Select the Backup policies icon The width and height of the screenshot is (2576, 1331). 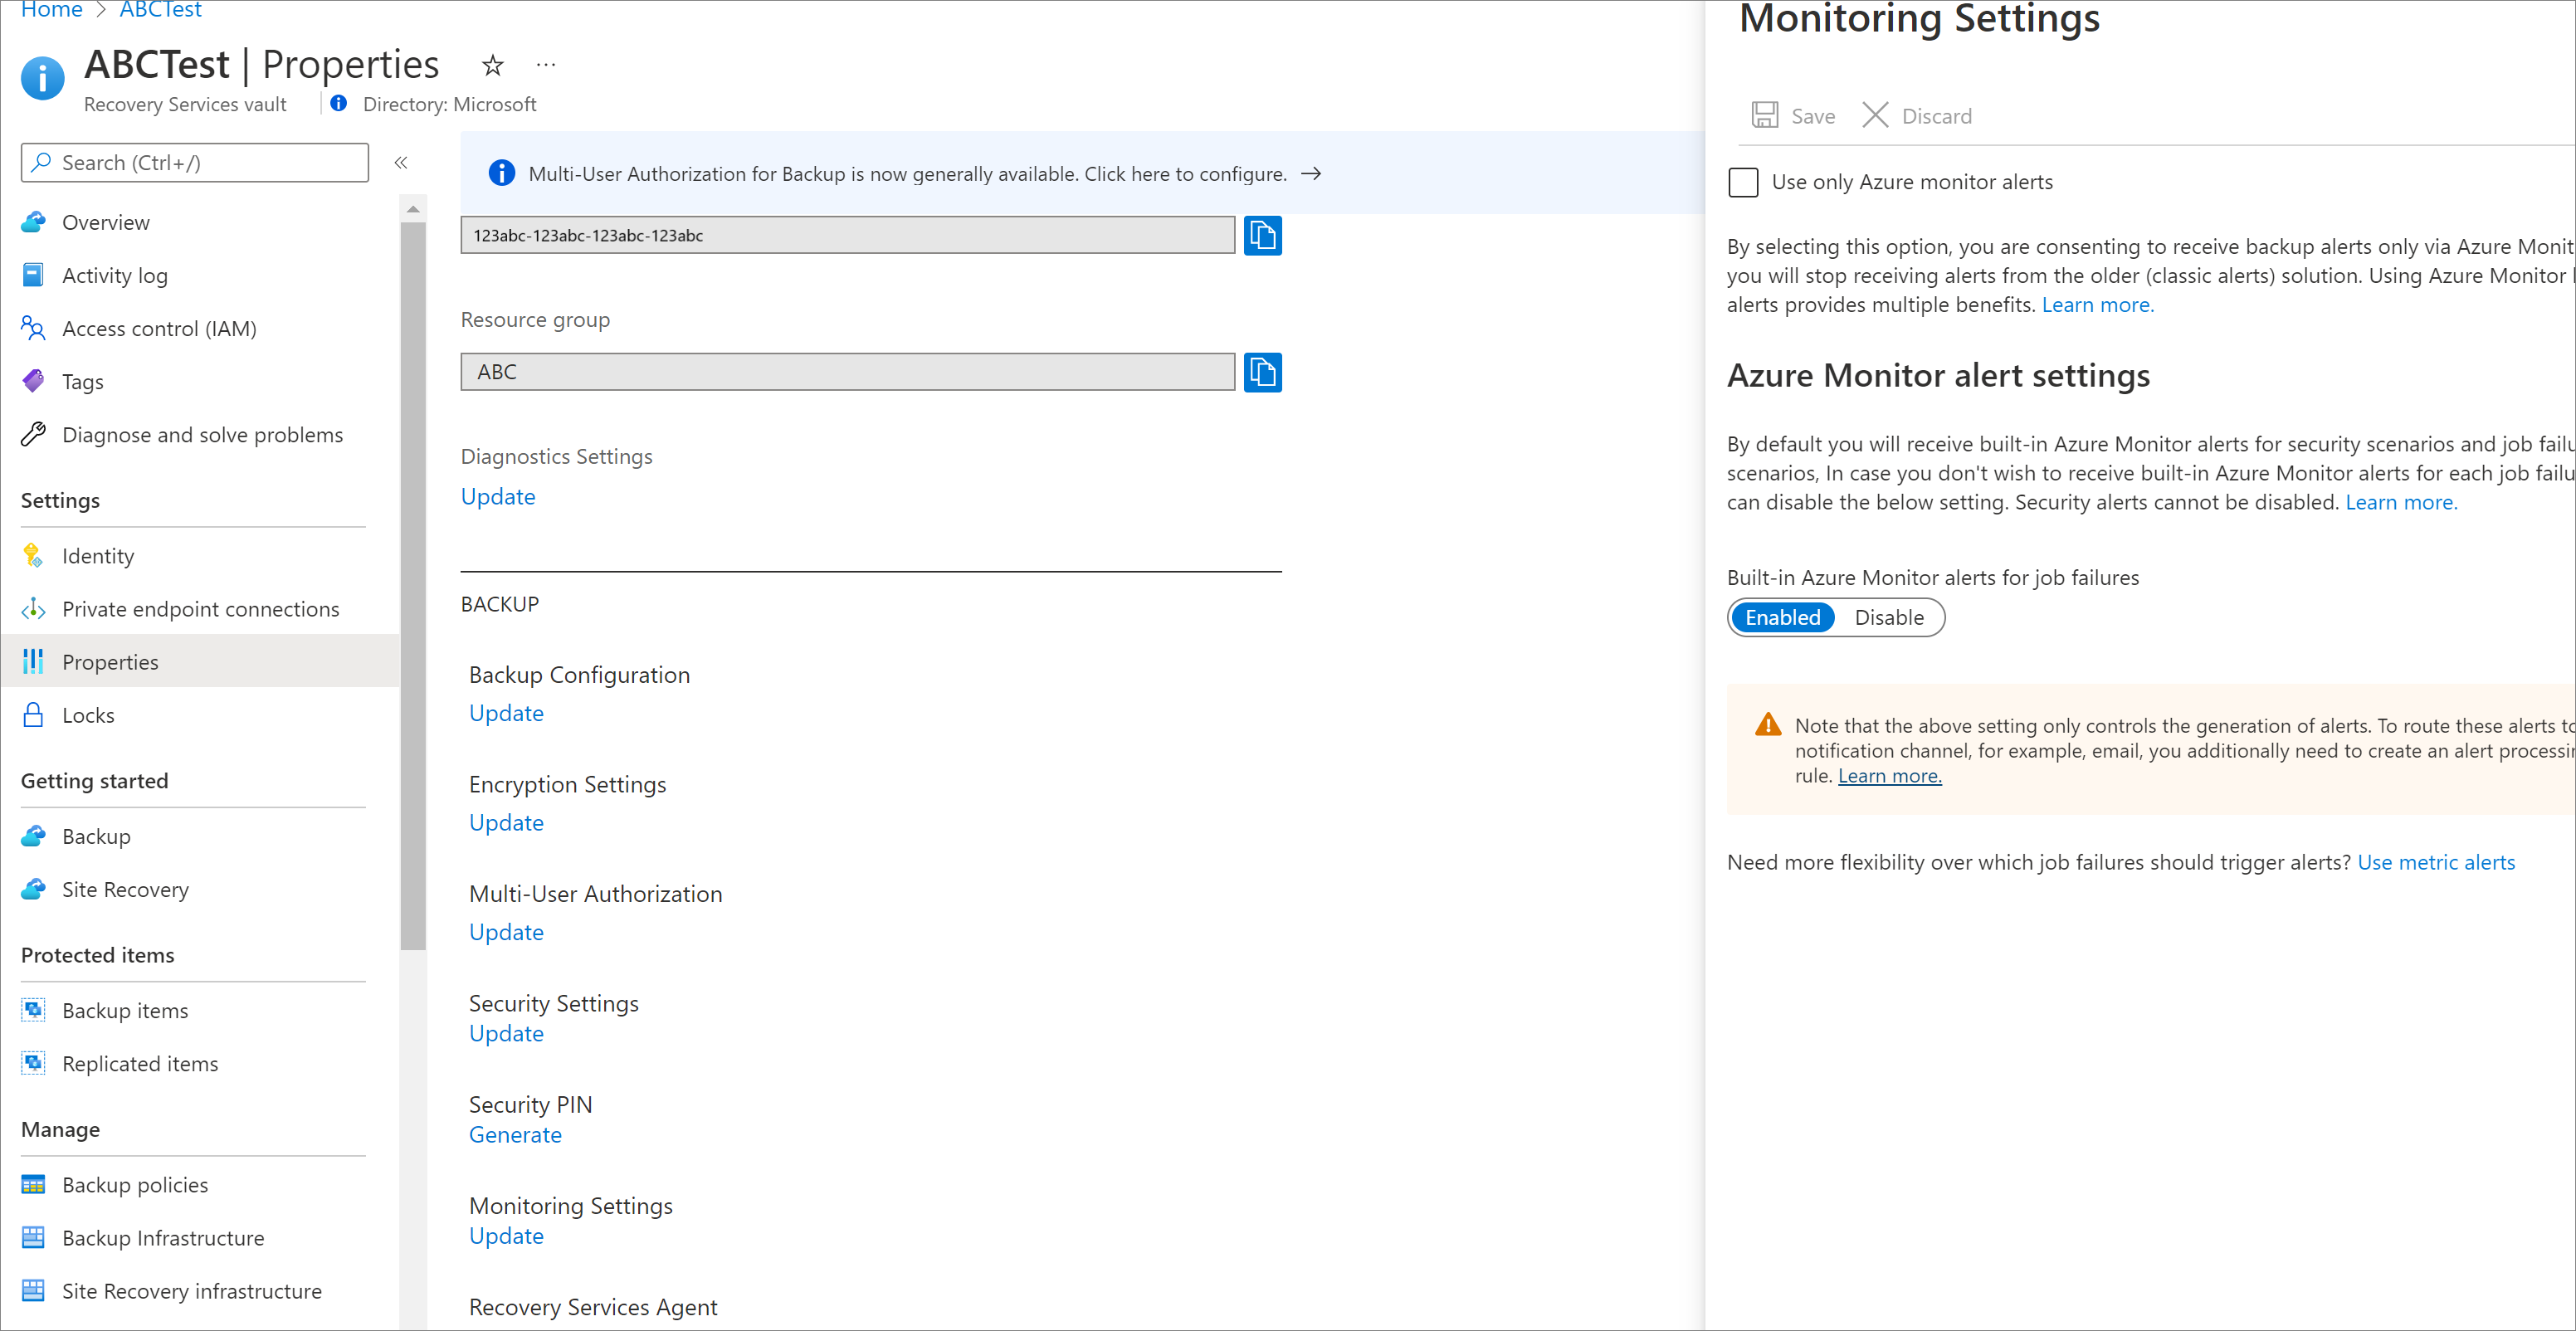point(36,1182)
